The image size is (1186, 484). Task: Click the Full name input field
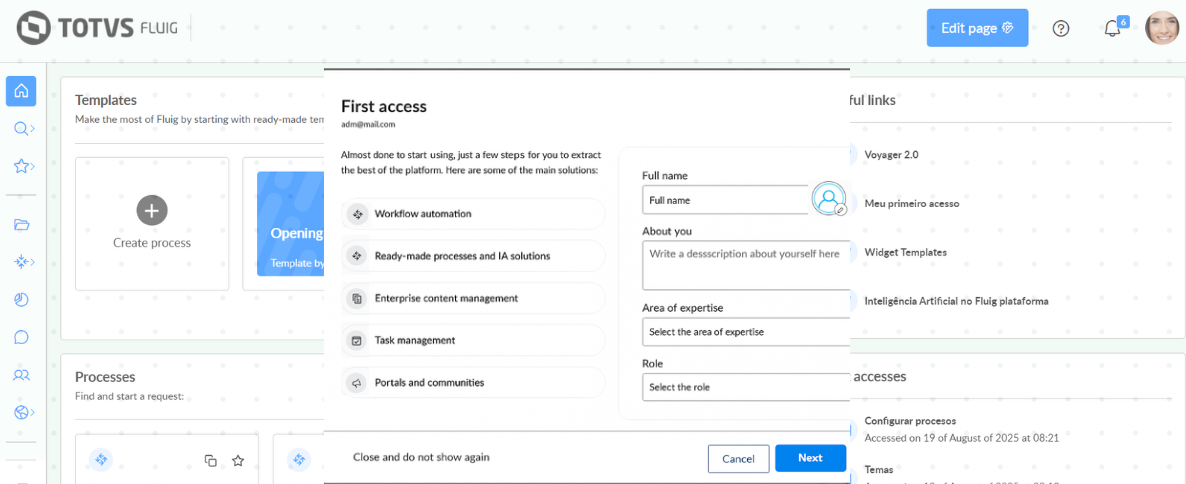[724, 200]
